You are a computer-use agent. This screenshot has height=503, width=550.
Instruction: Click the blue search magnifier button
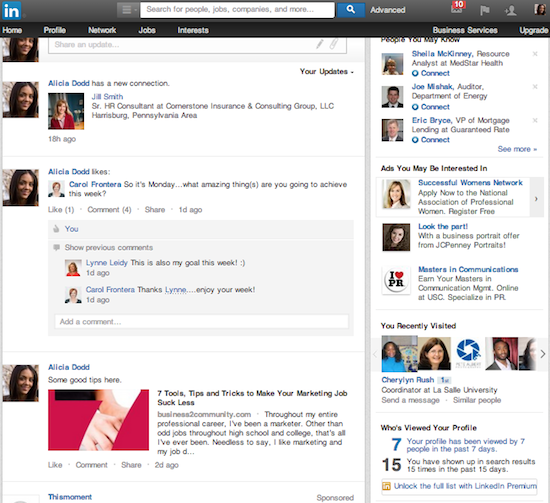[x=350, y=9]
